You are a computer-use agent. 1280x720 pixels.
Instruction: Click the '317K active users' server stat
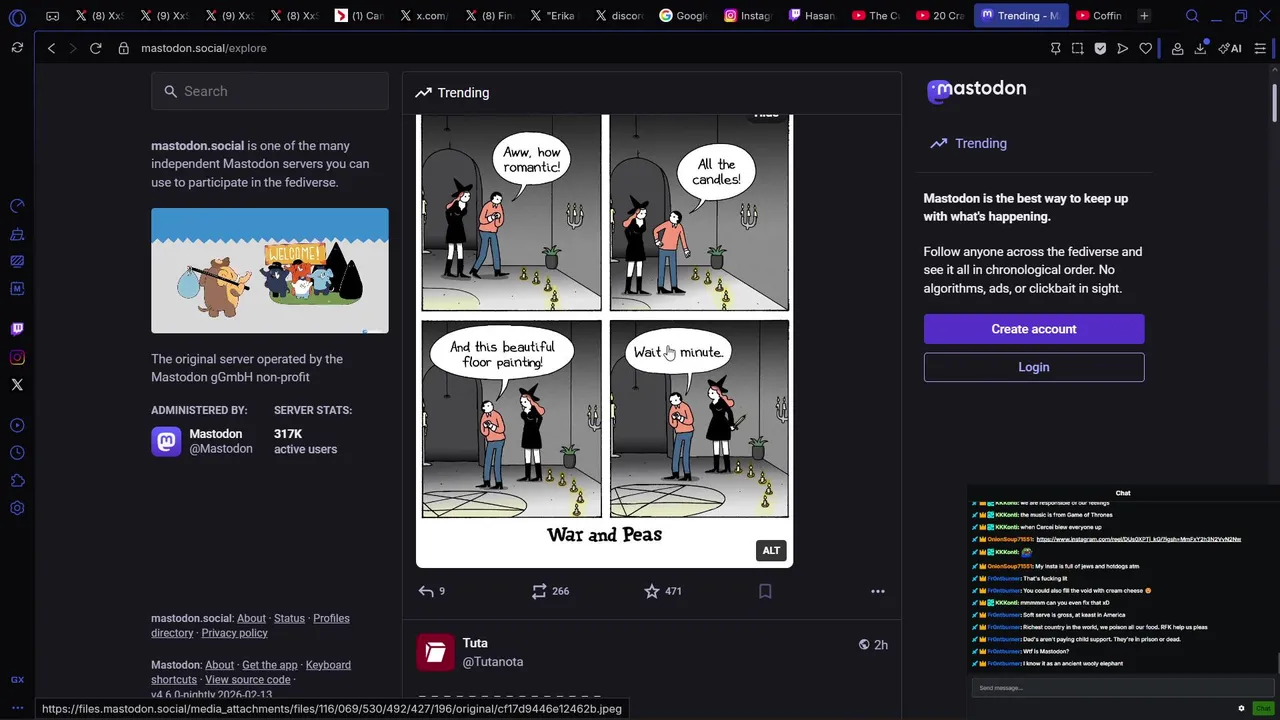tap(305, 441)
